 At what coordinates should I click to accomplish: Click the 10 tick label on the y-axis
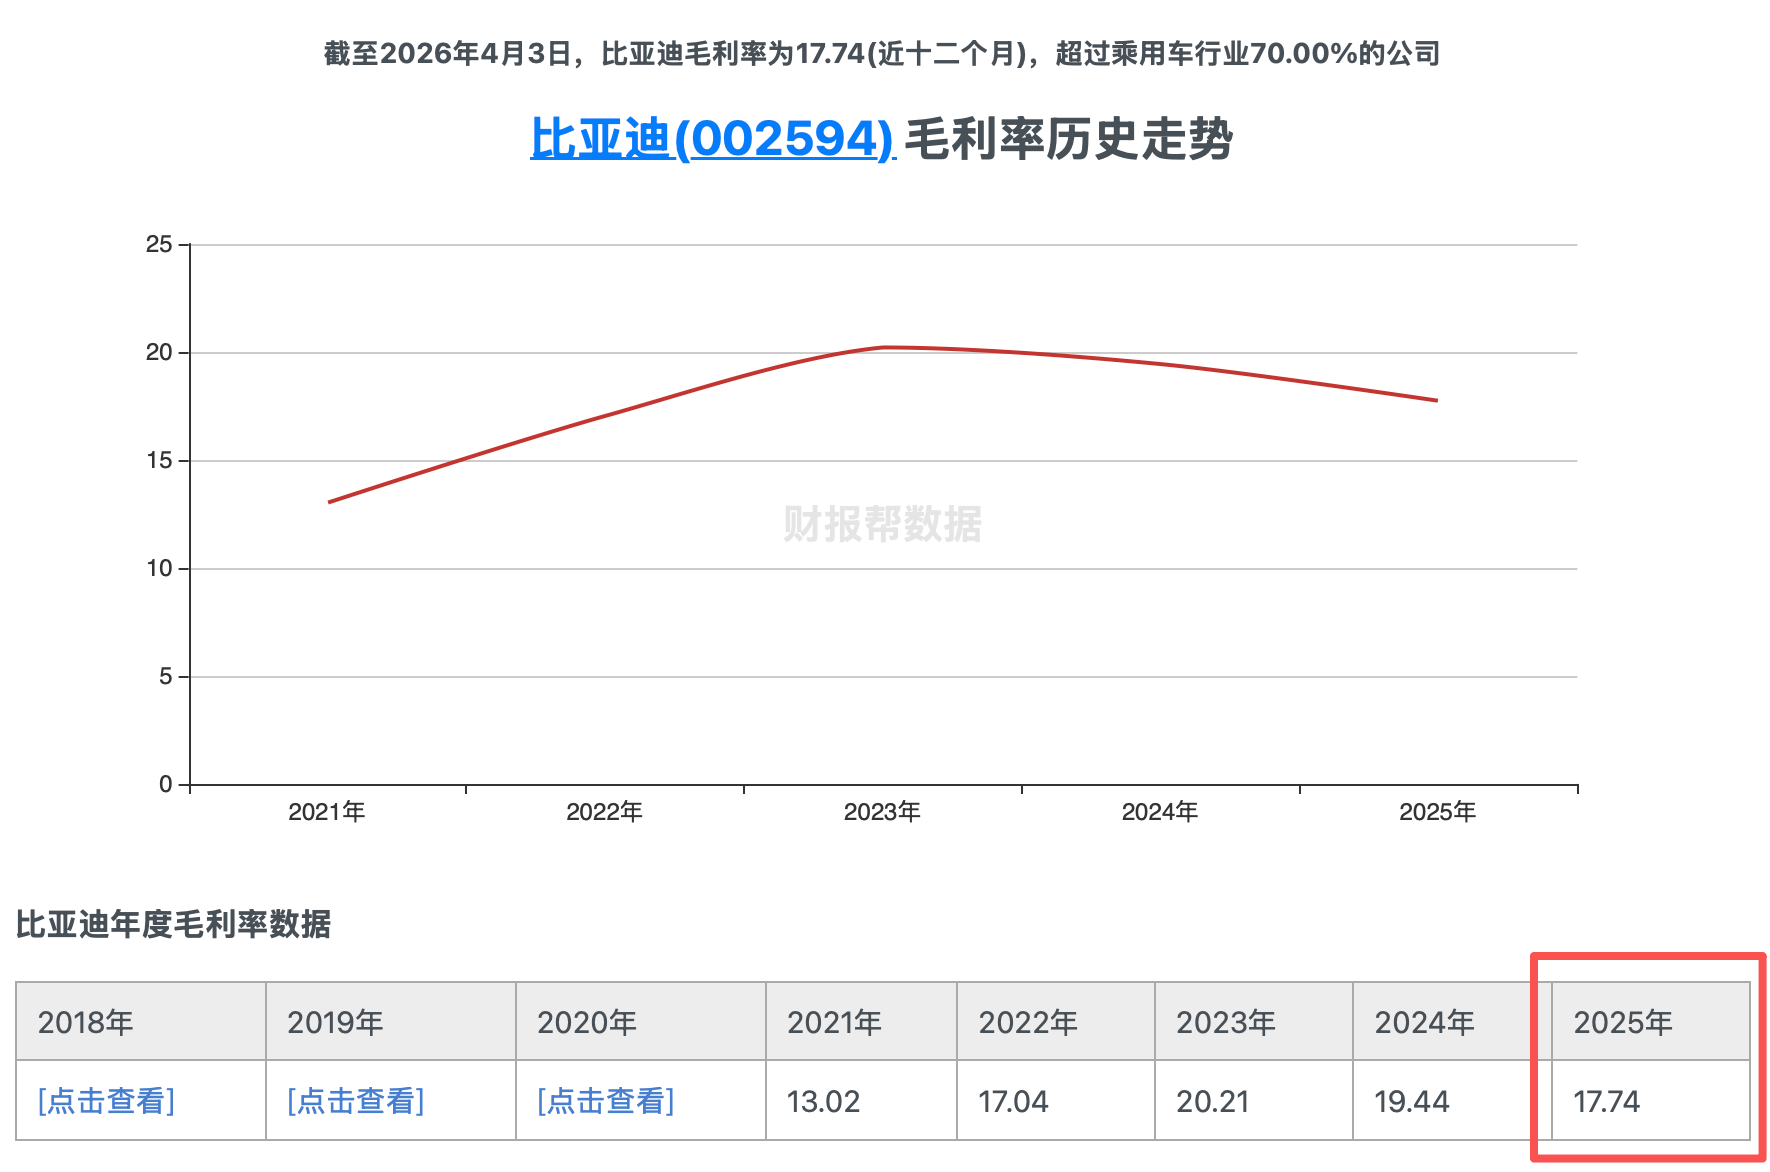[160, 568]
